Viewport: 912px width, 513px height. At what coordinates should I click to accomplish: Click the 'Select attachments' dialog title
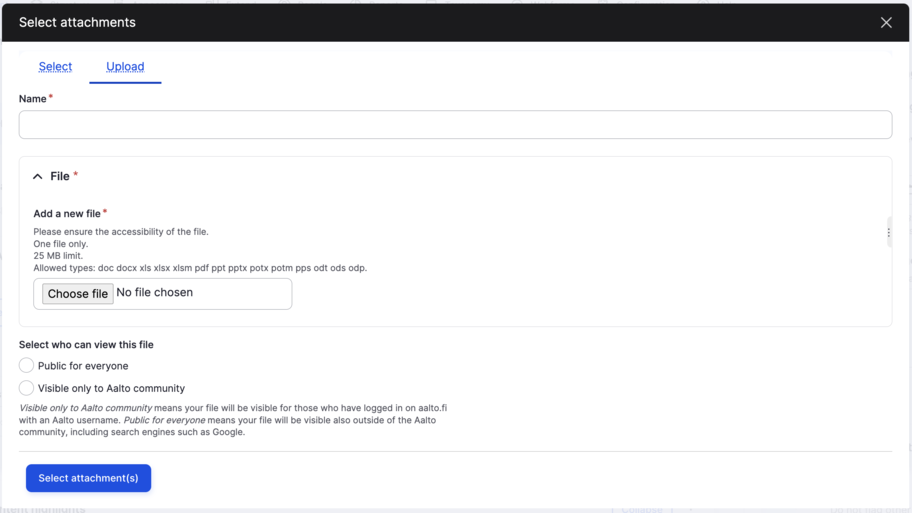pyautogui.click(x=77, y=22)
